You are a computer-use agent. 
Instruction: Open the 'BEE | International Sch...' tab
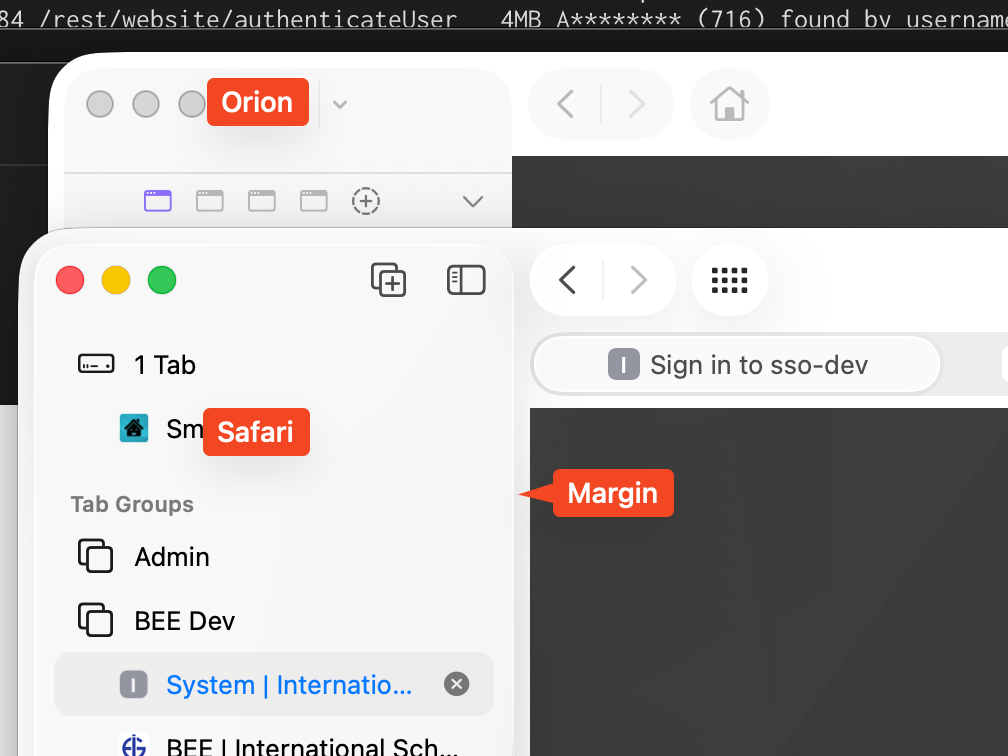313,745
